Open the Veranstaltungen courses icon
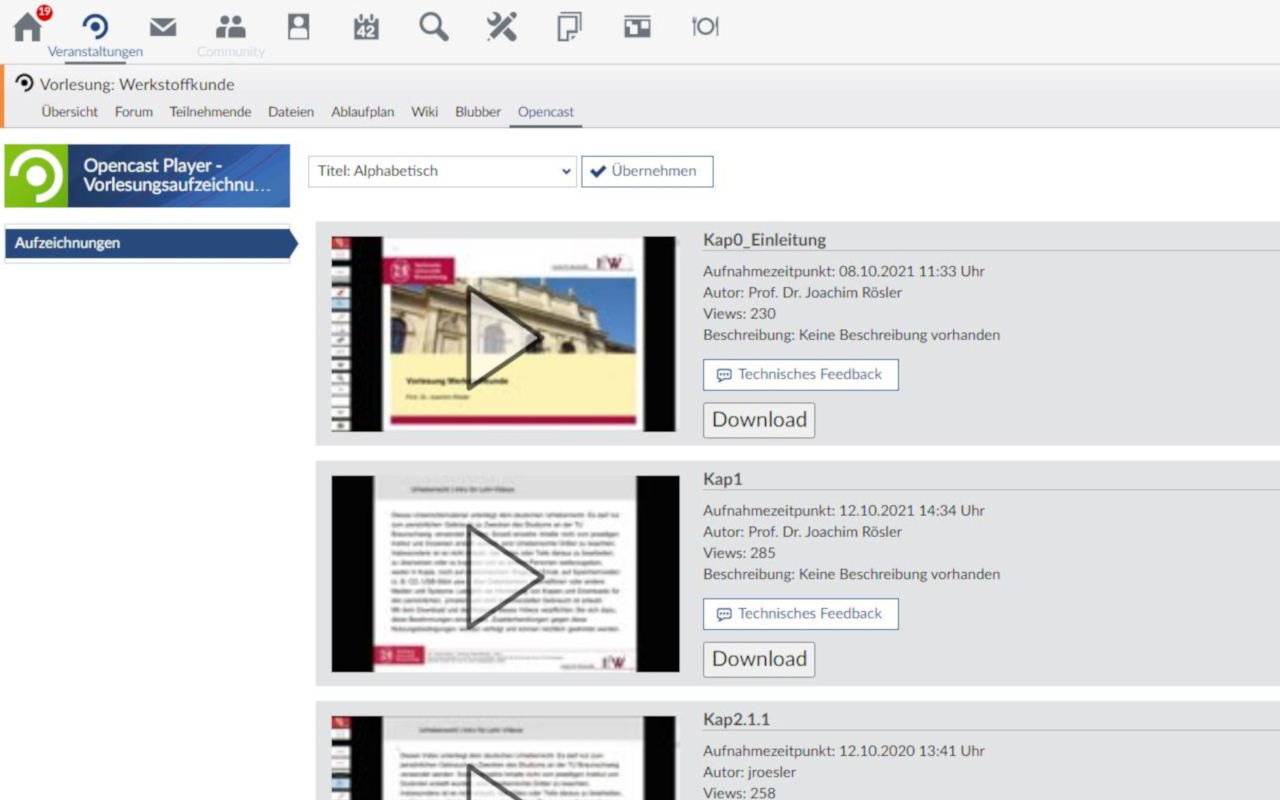Viewport: 1280px width, 800px height. [95, 27]
